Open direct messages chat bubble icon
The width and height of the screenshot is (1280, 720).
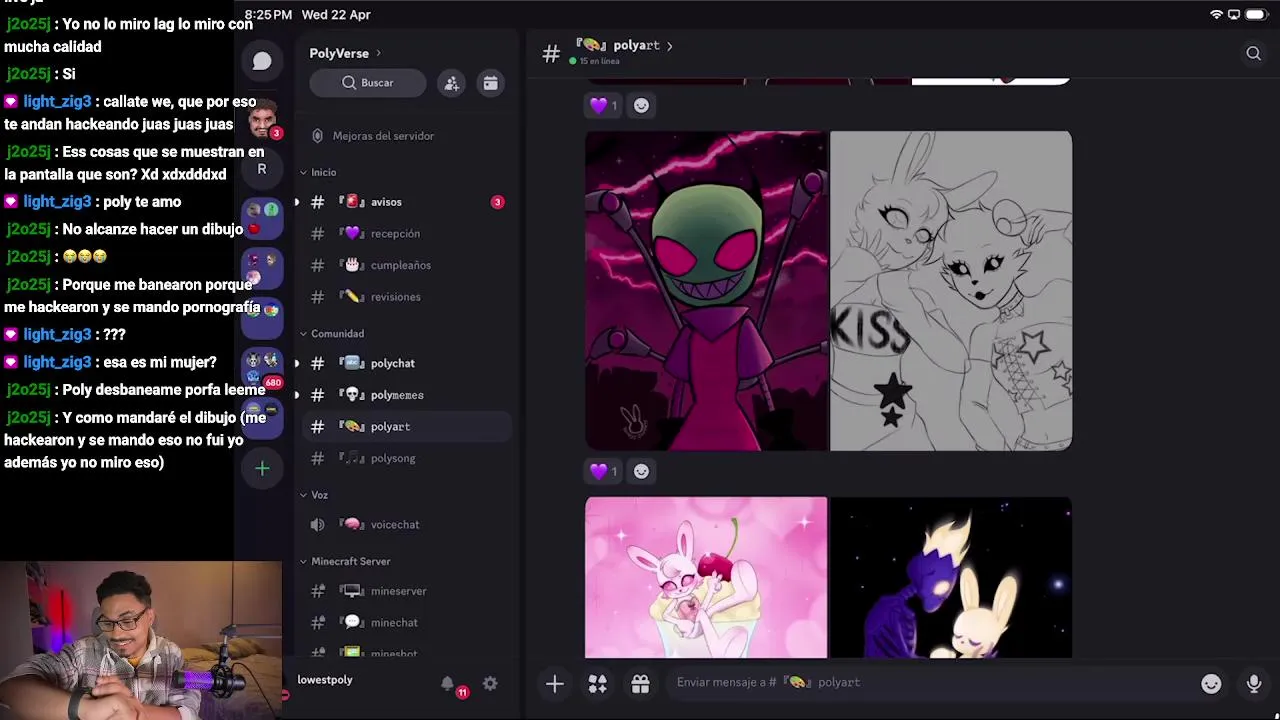point(262,61)
